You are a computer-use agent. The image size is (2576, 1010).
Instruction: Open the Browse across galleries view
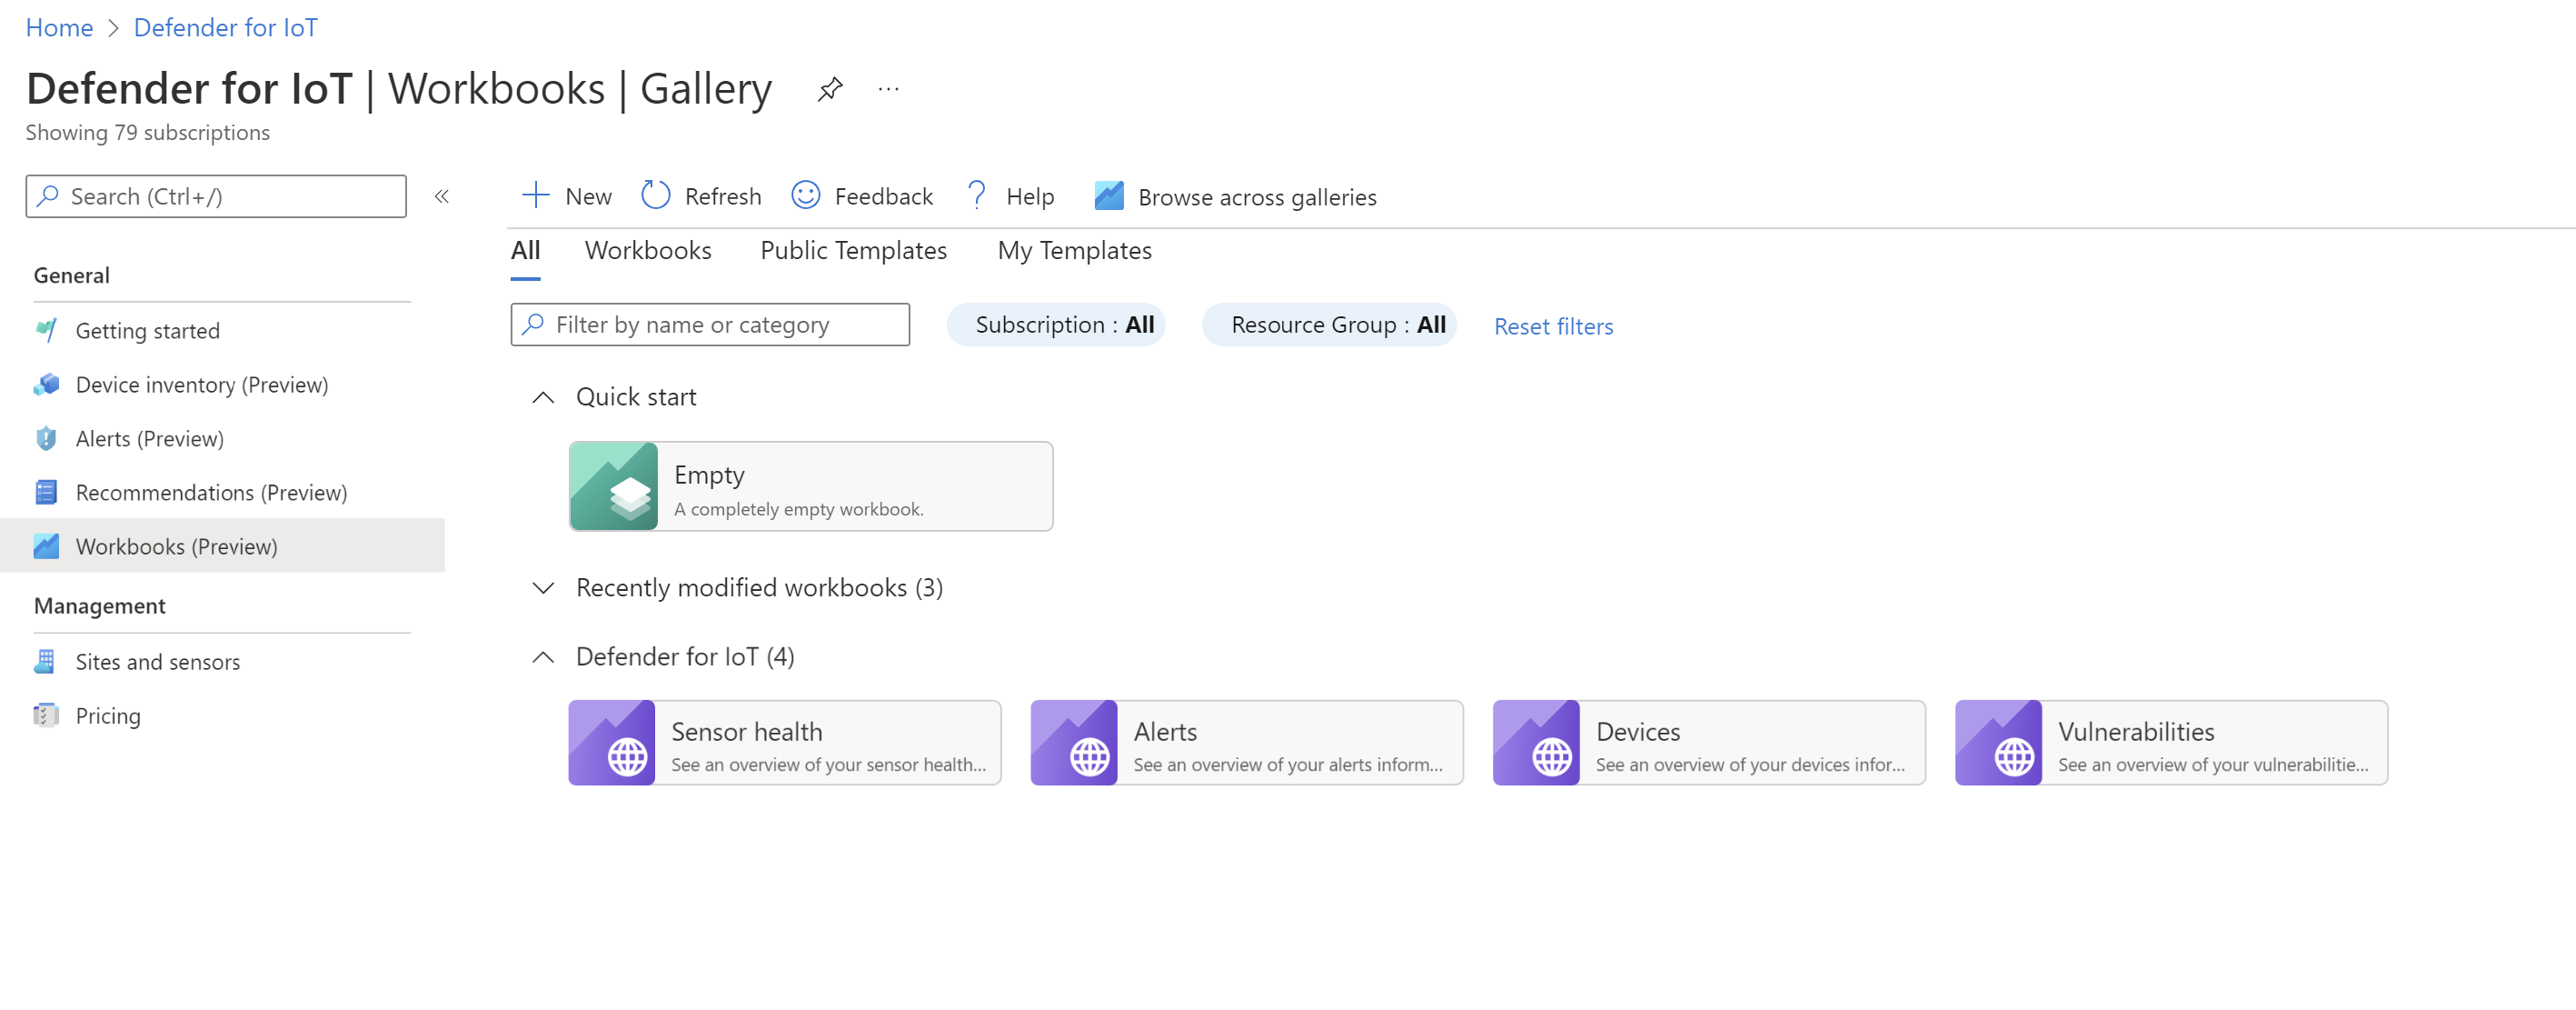(1234, 195)
